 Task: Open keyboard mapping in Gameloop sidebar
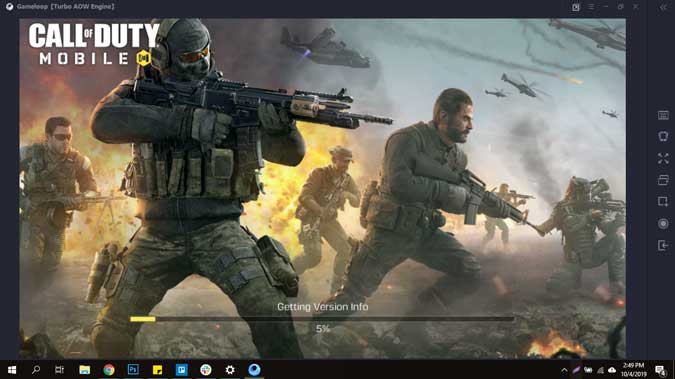[x=663, y=115]
